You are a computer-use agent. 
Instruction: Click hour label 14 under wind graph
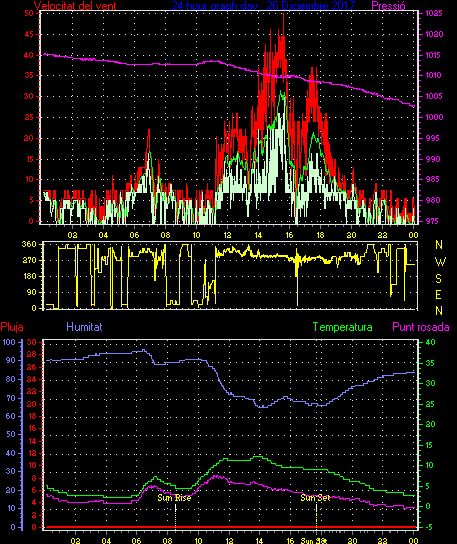[259, 235]
